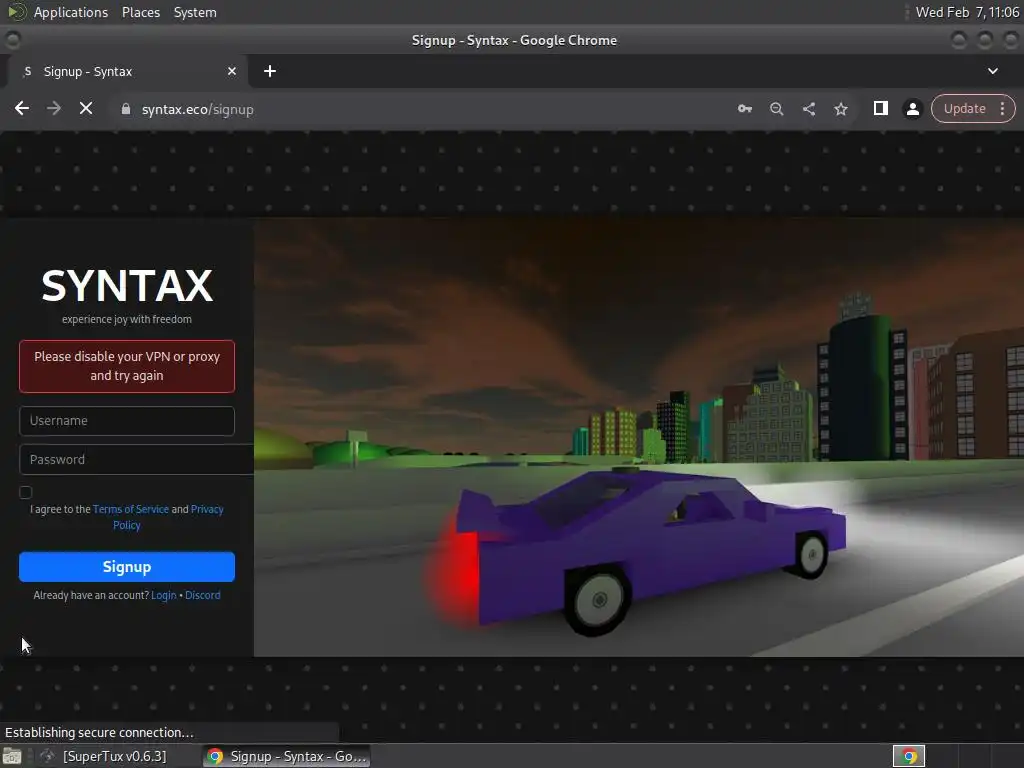Share this page

(x=808, y=108)
